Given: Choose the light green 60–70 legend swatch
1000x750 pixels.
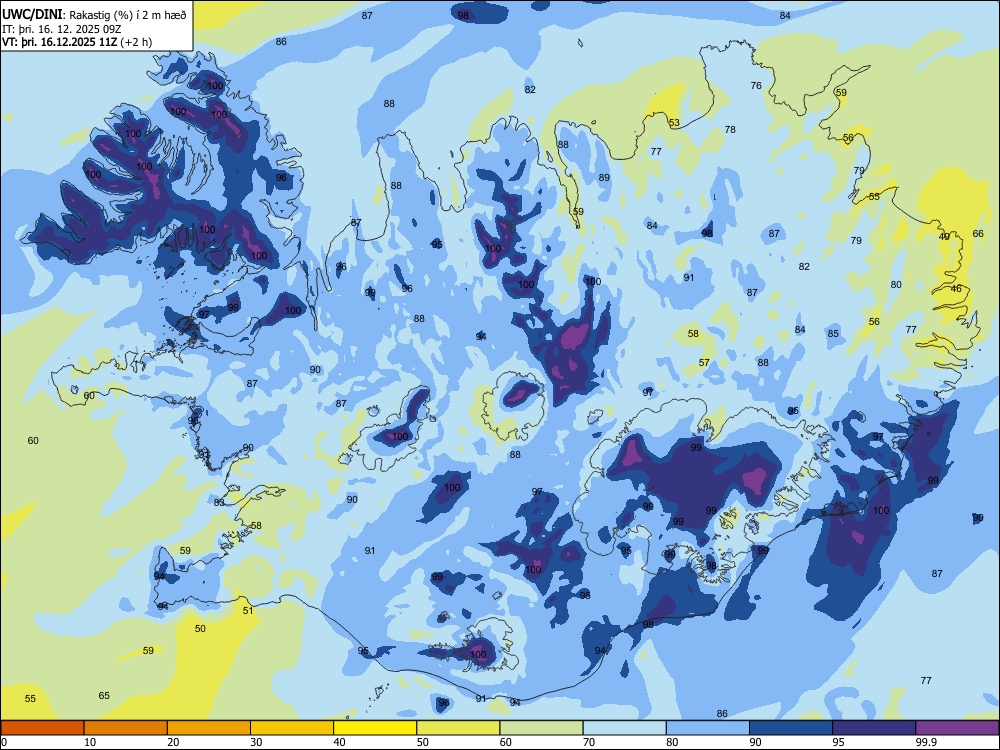Looking at the screenshot, I should click(x=541, y=728).
